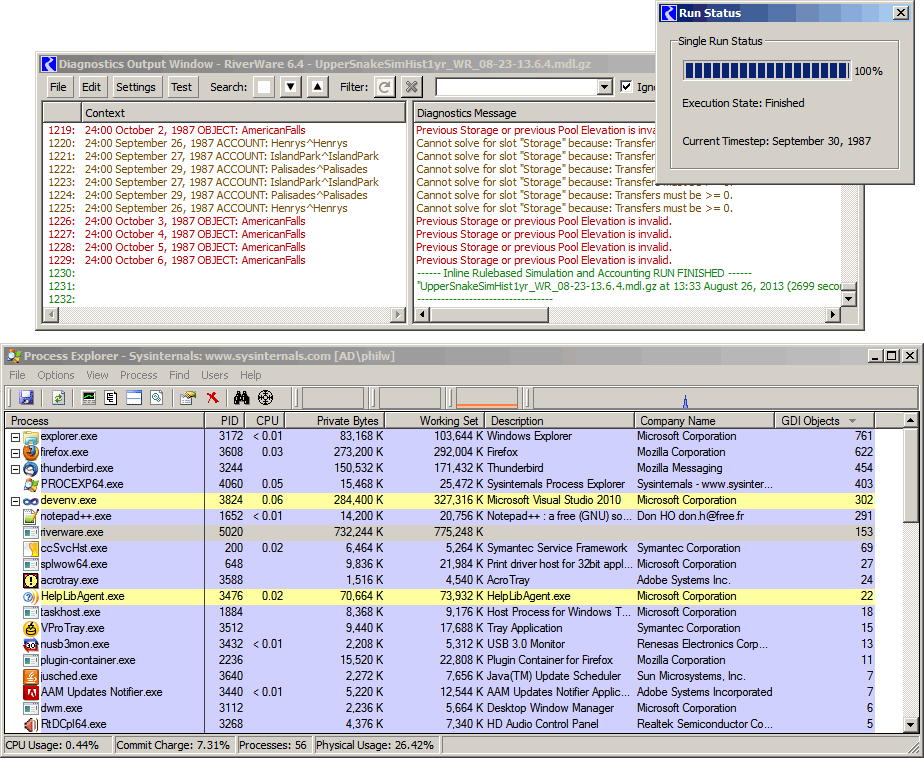Select the taskhost.exe process row
Image resolution: width=924 pixels, height=758 pixels.
[440, 612]
